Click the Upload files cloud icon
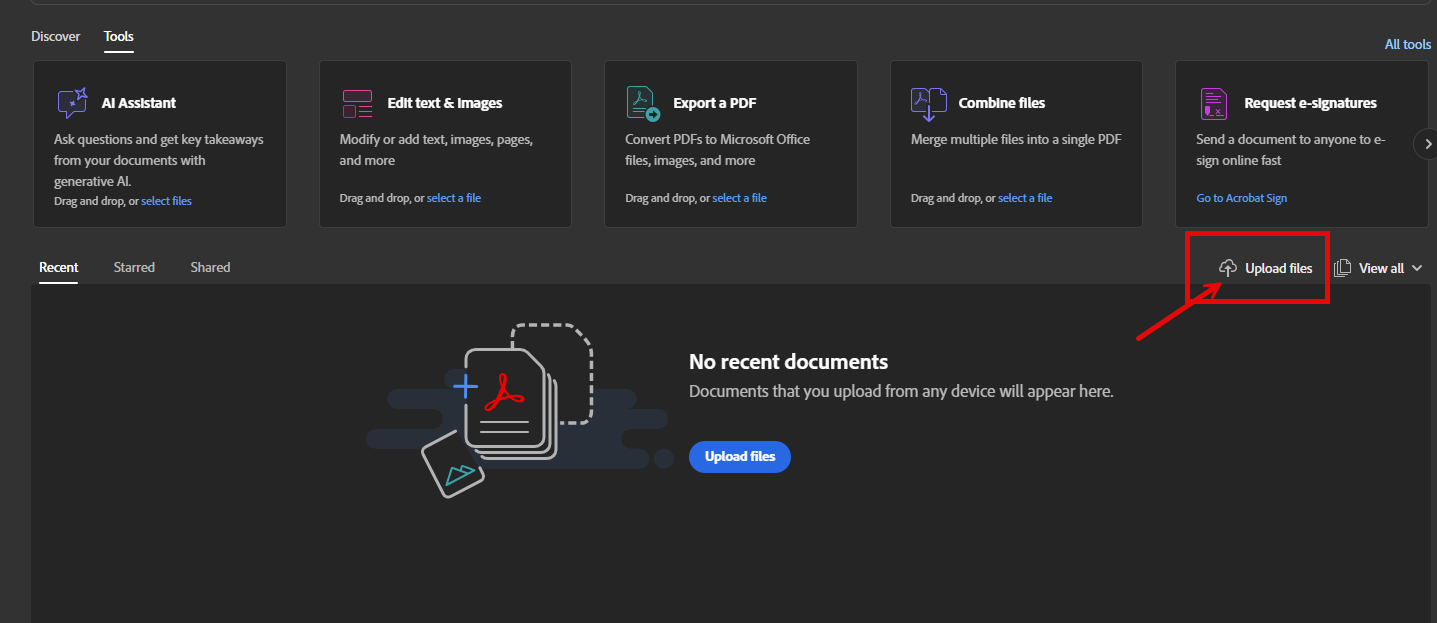The image size is (1437, 623). click(x=1228, y=267)
